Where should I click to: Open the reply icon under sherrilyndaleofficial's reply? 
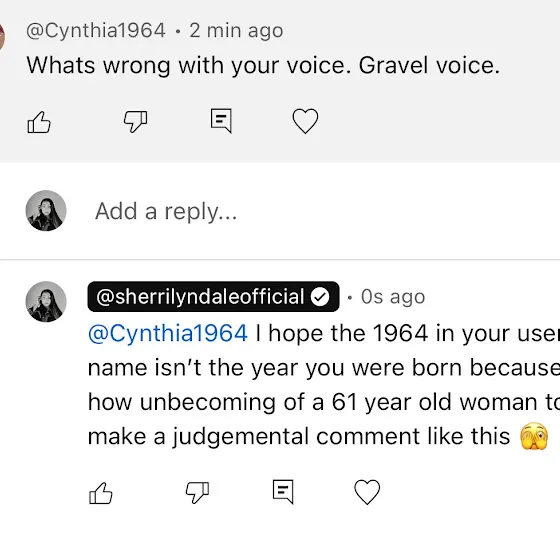pos(283,492)
